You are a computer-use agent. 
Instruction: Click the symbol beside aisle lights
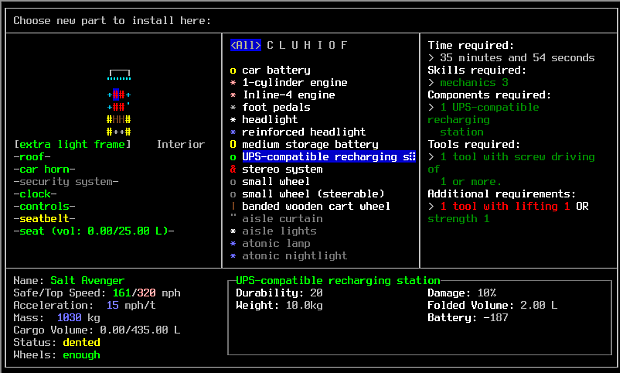point(233,231)
